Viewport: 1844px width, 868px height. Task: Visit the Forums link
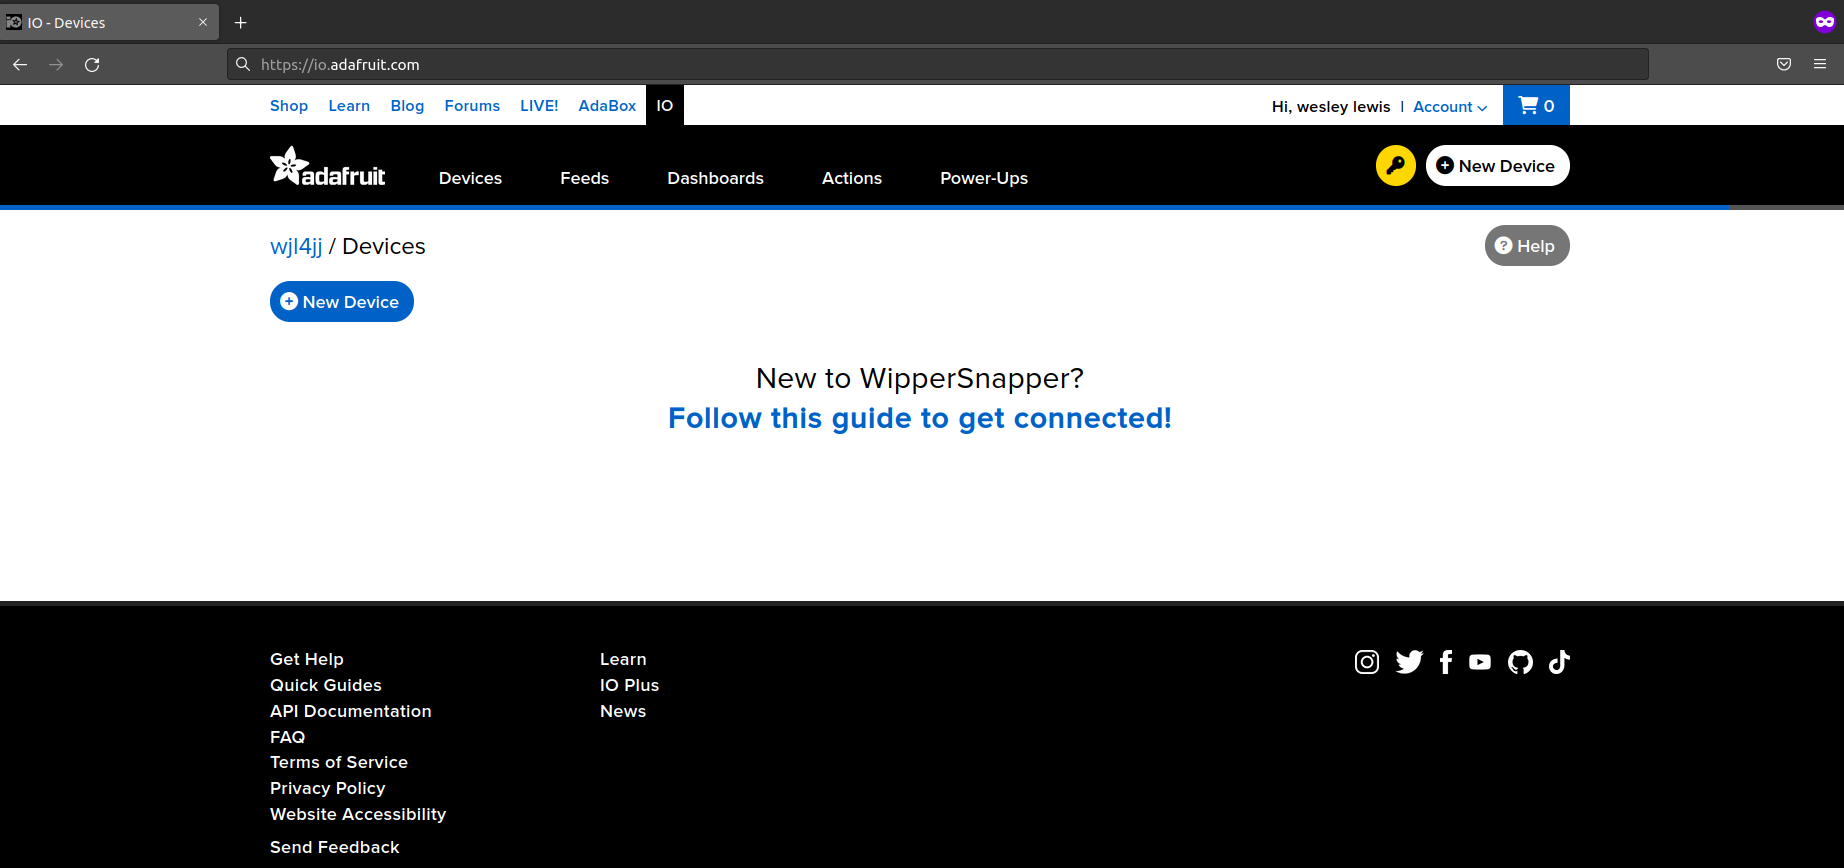click(472, 105)
